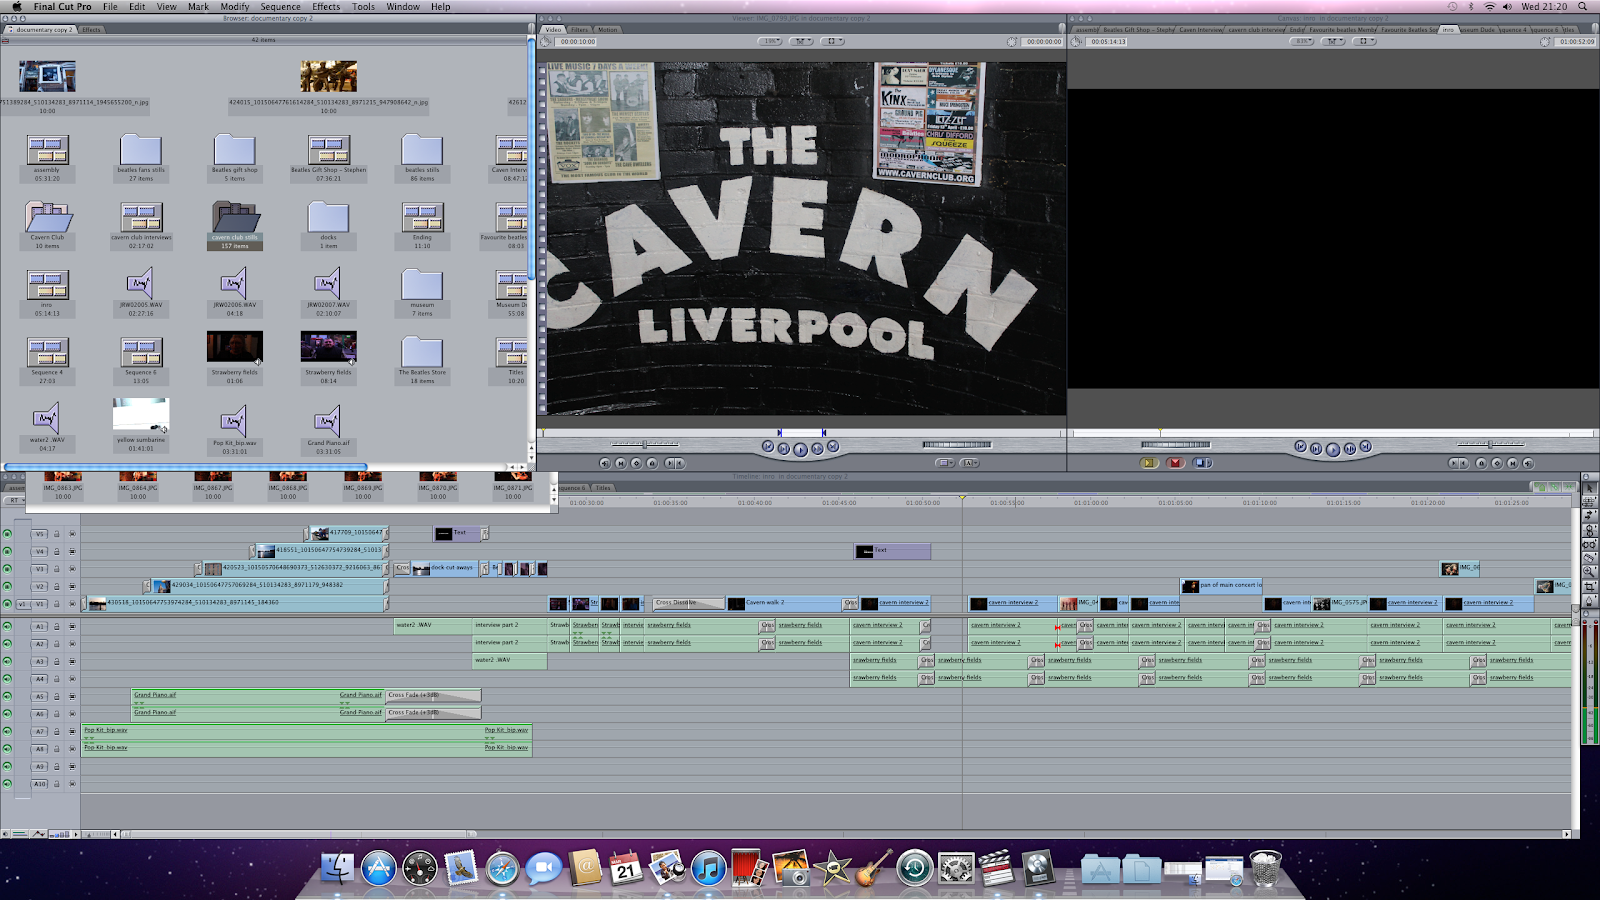Select the 'water2.WAV' audio clip icon

47,418
